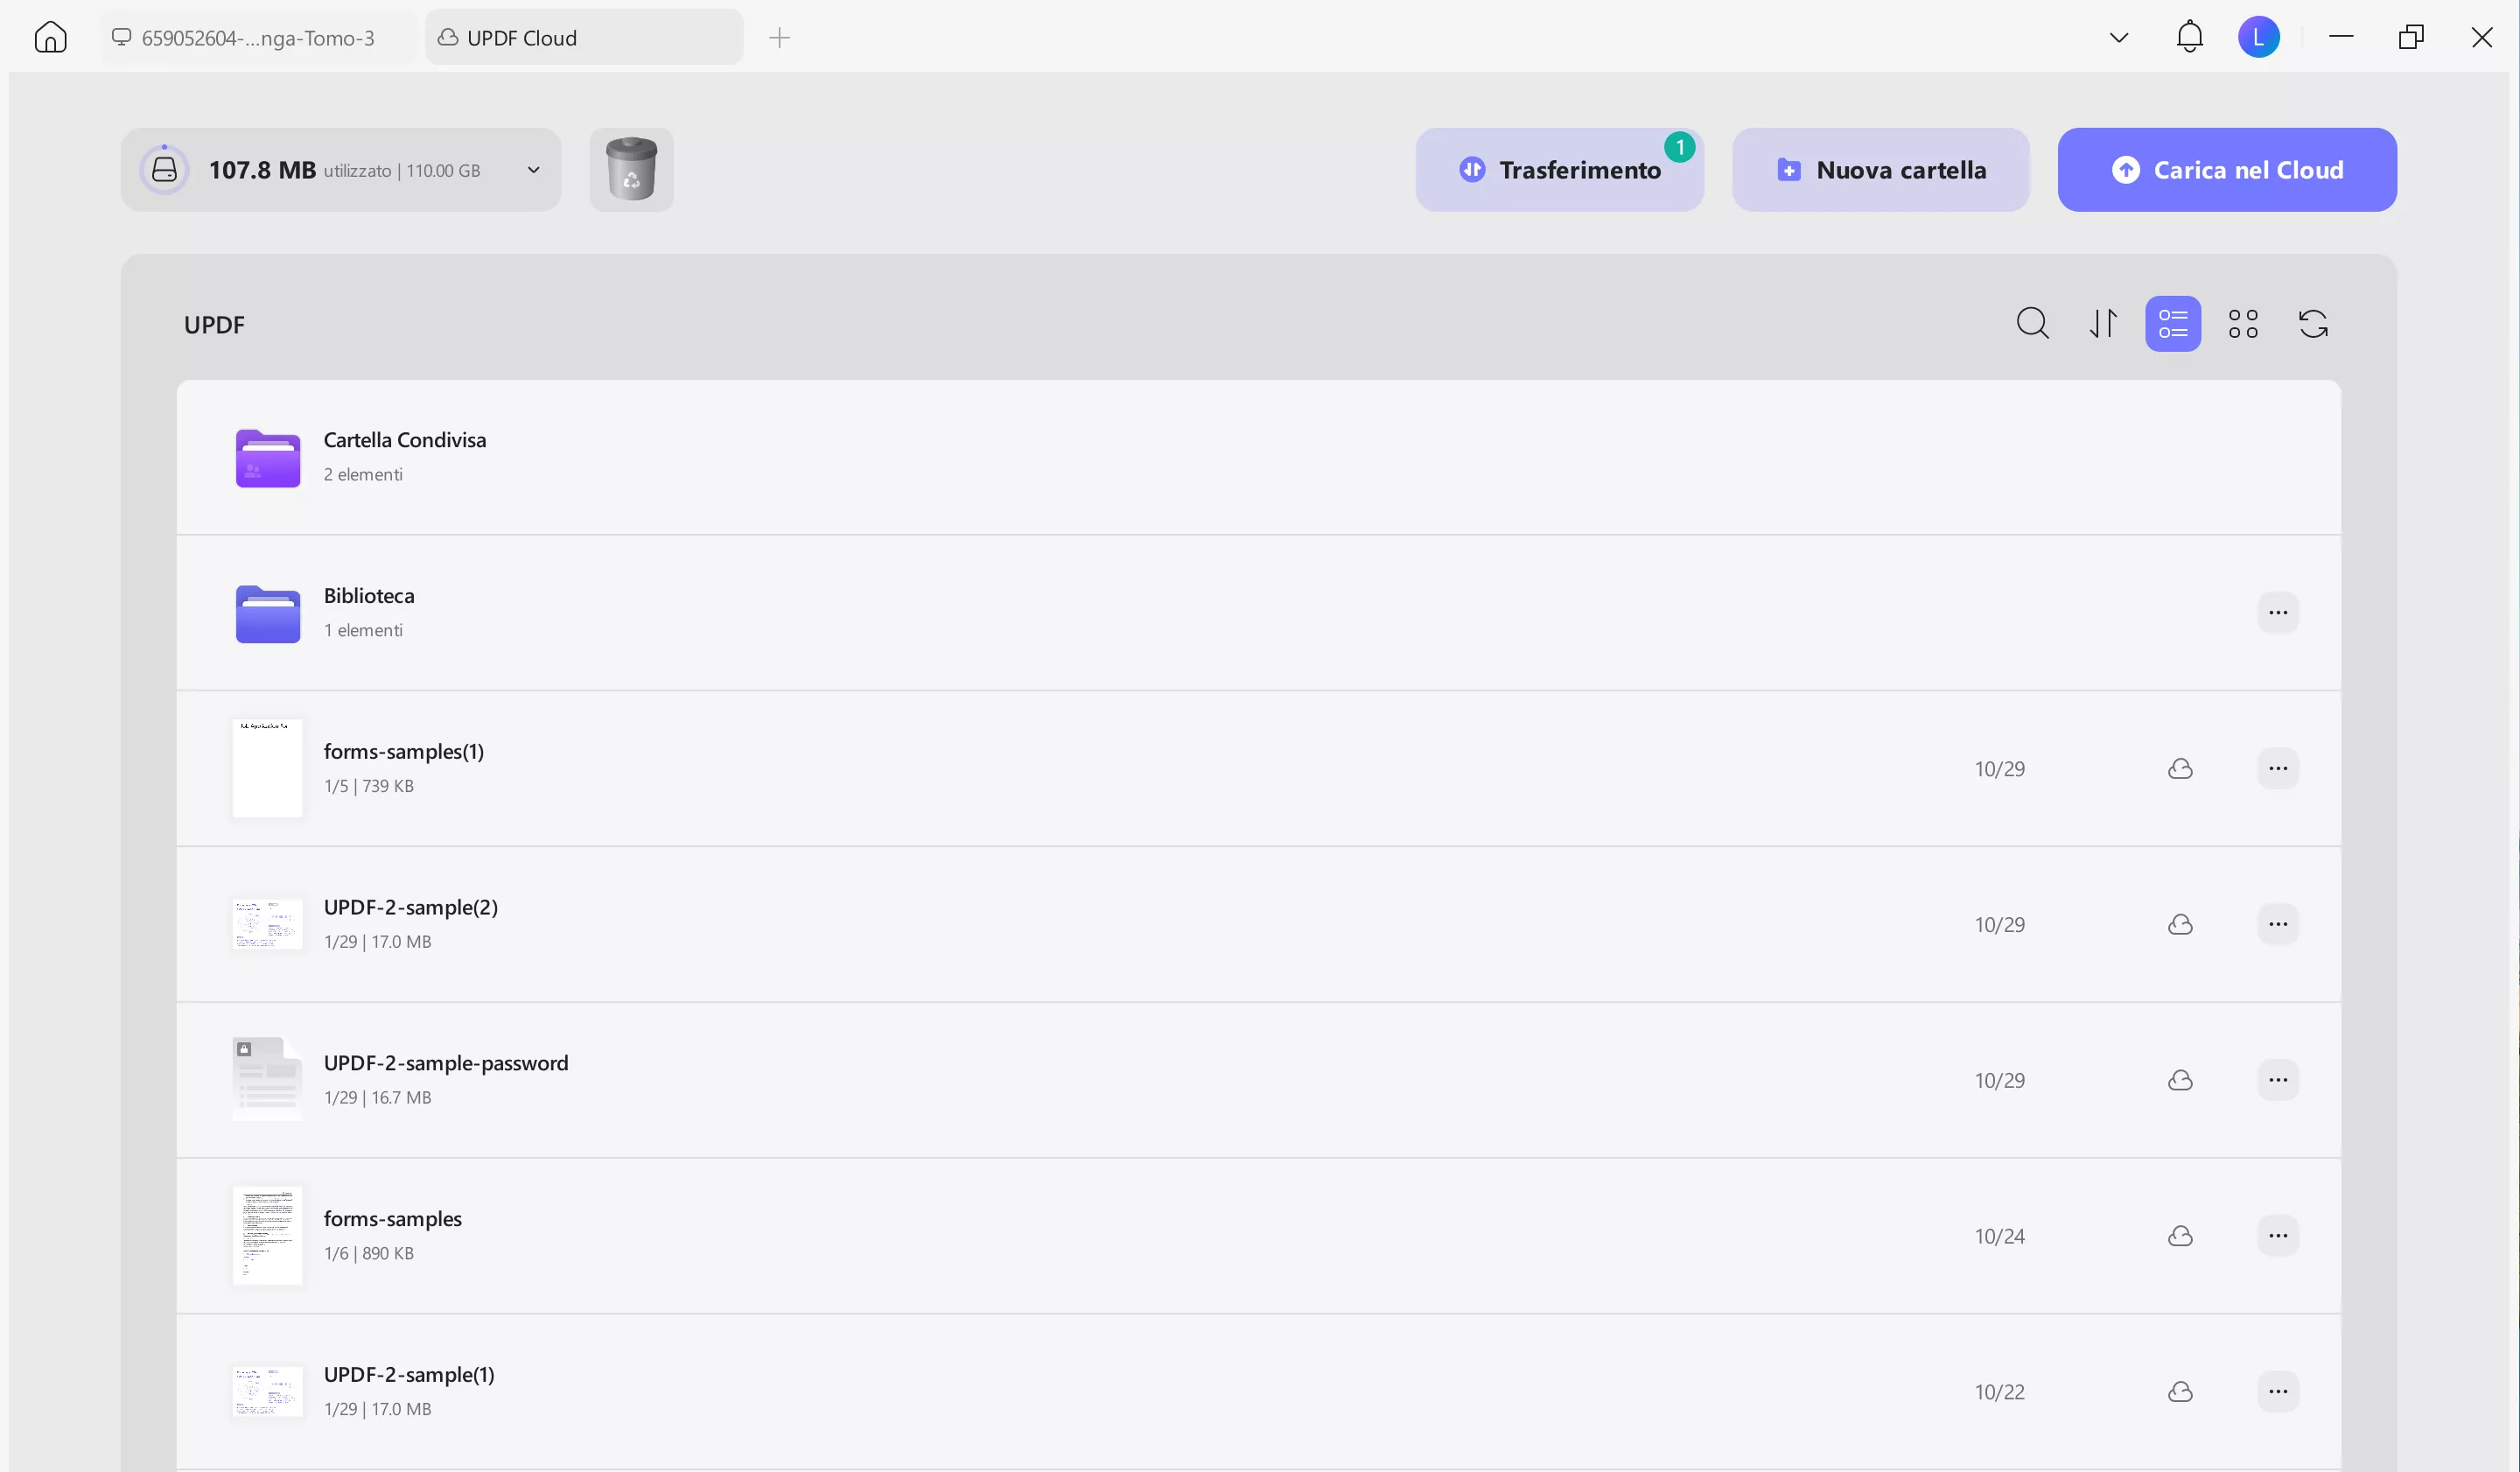Click the cloud icon for UPDF-2-sample-password

pyautogui.click(x=2180, y=1080)
